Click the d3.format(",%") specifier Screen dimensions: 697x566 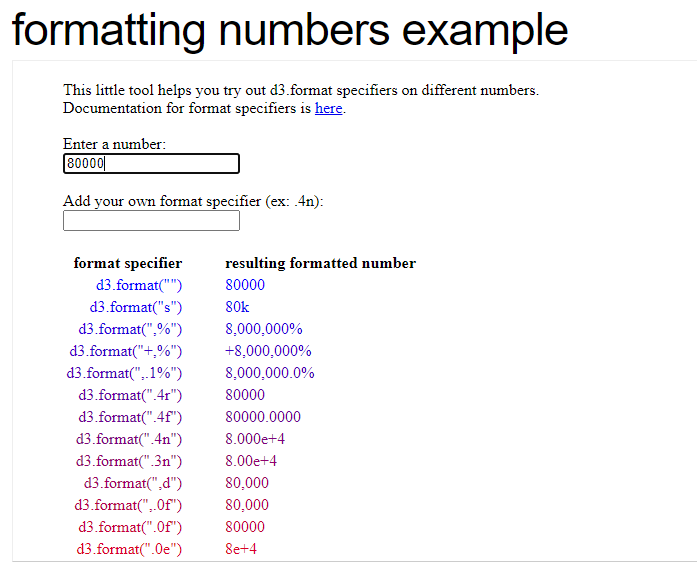130,329
